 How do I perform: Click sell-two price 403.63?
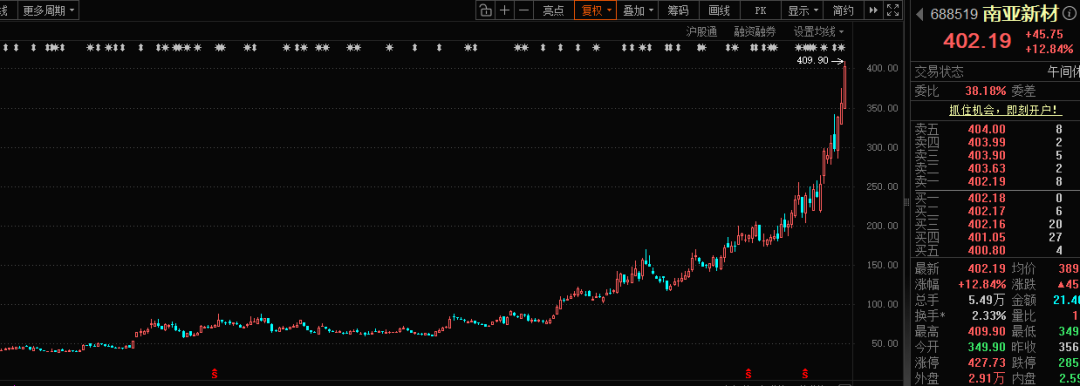tap(986, 168)
